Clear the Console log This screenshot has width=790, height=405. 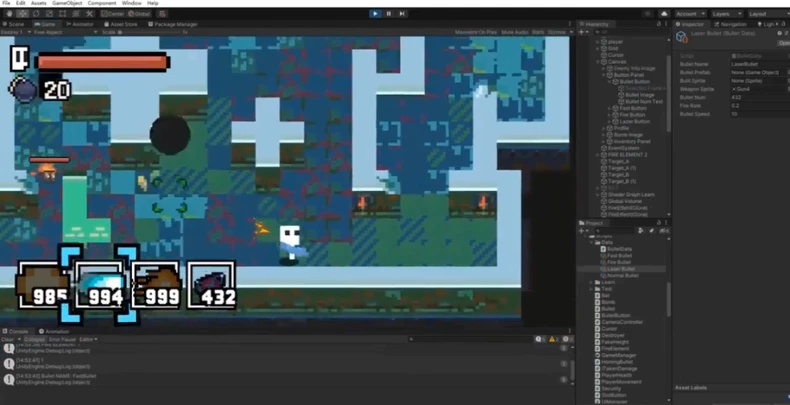[7, 340]
